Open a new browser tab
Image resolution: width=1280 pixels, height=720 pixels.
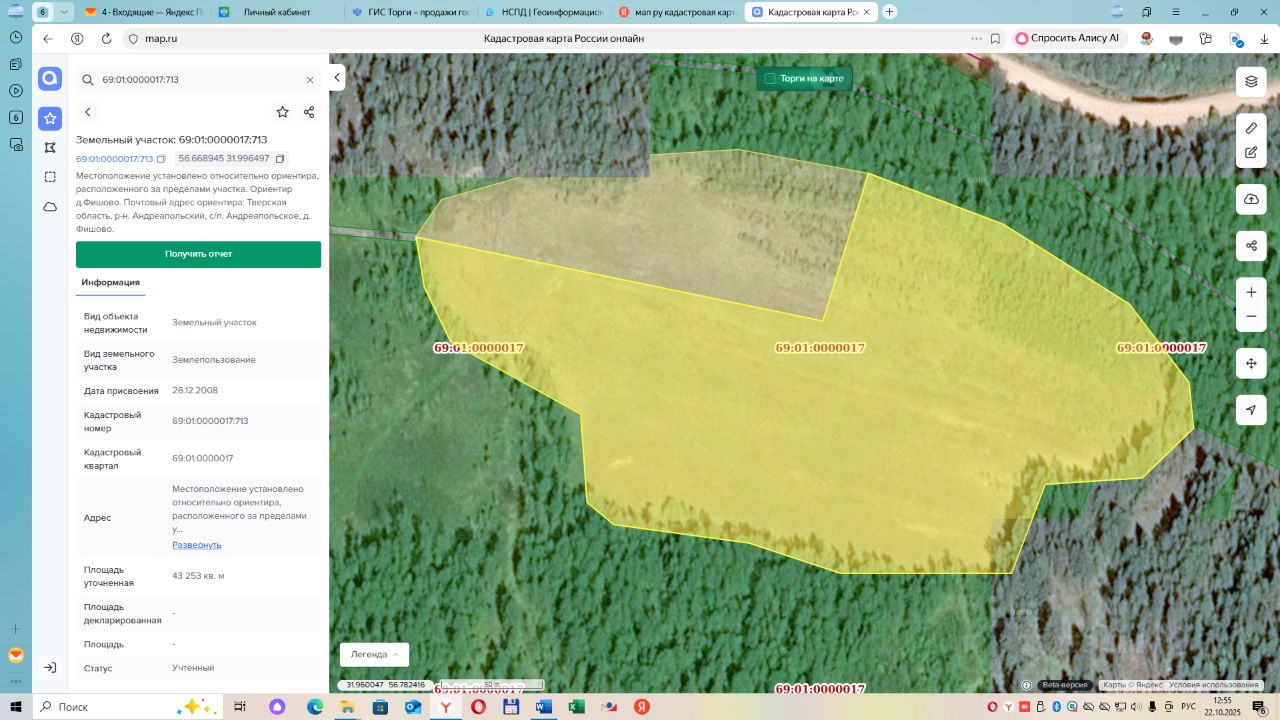890,12
